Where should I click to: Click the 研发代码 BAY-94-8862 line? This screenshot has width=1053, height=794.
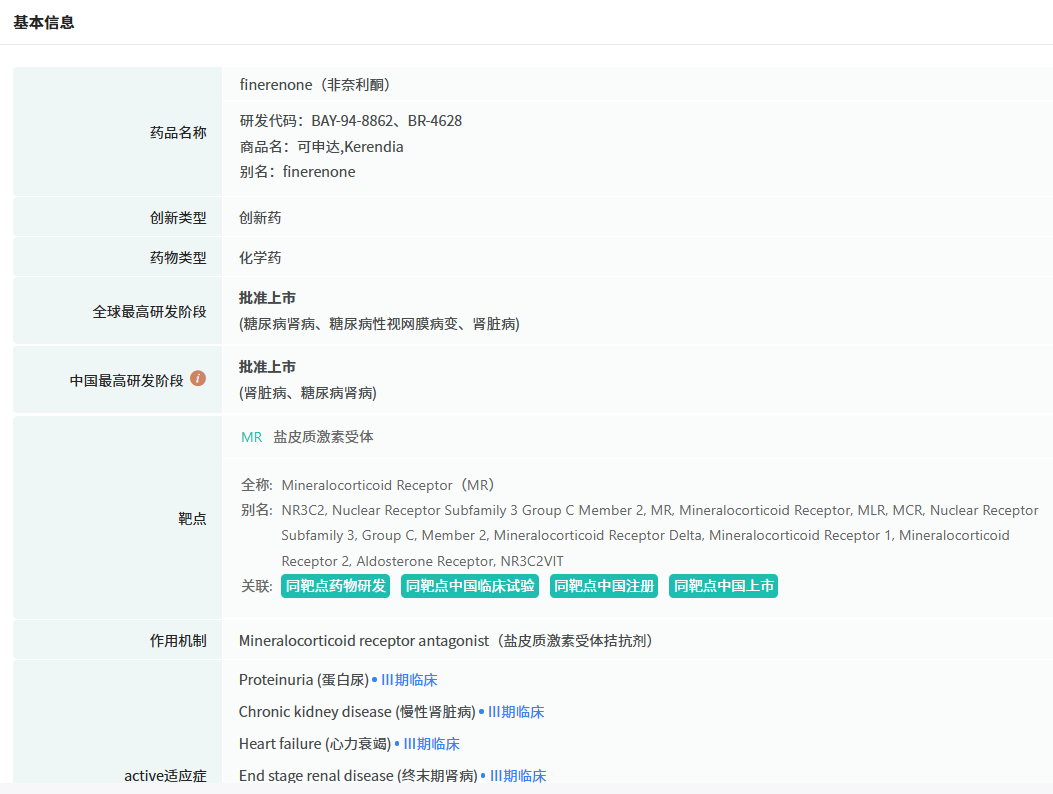coord(350,121)
